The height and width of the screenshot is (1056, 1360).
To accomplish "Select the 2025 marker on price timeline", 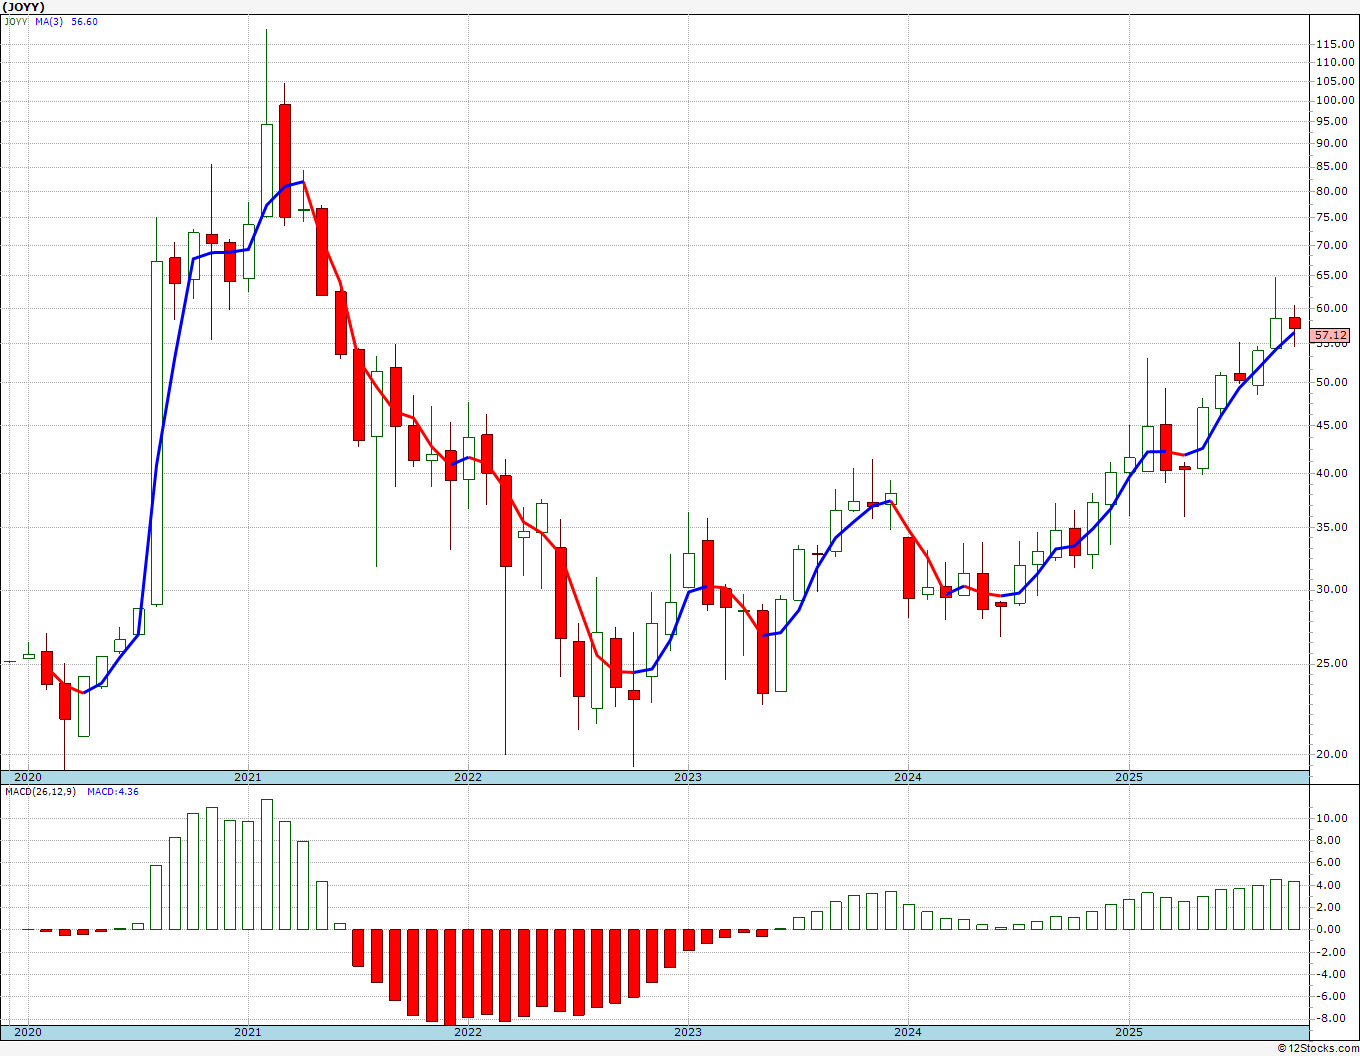I will point(1128,777).
